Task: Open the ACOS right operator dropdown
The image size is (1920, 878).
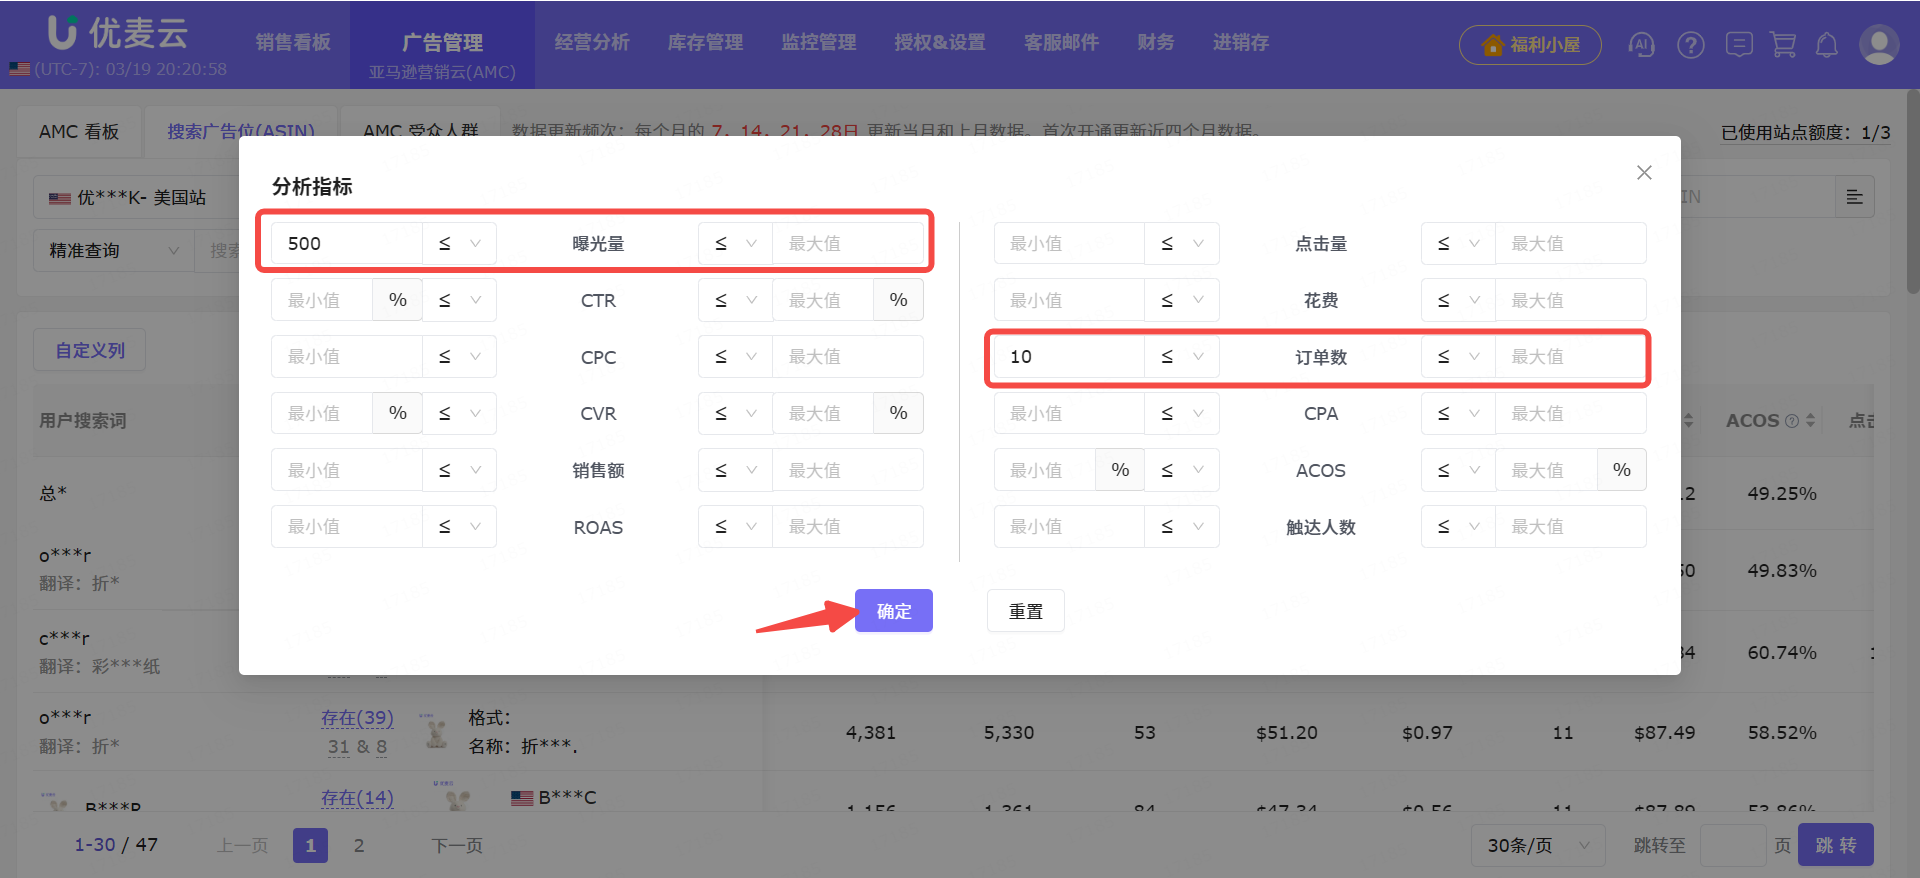Action: point(1458,470)
